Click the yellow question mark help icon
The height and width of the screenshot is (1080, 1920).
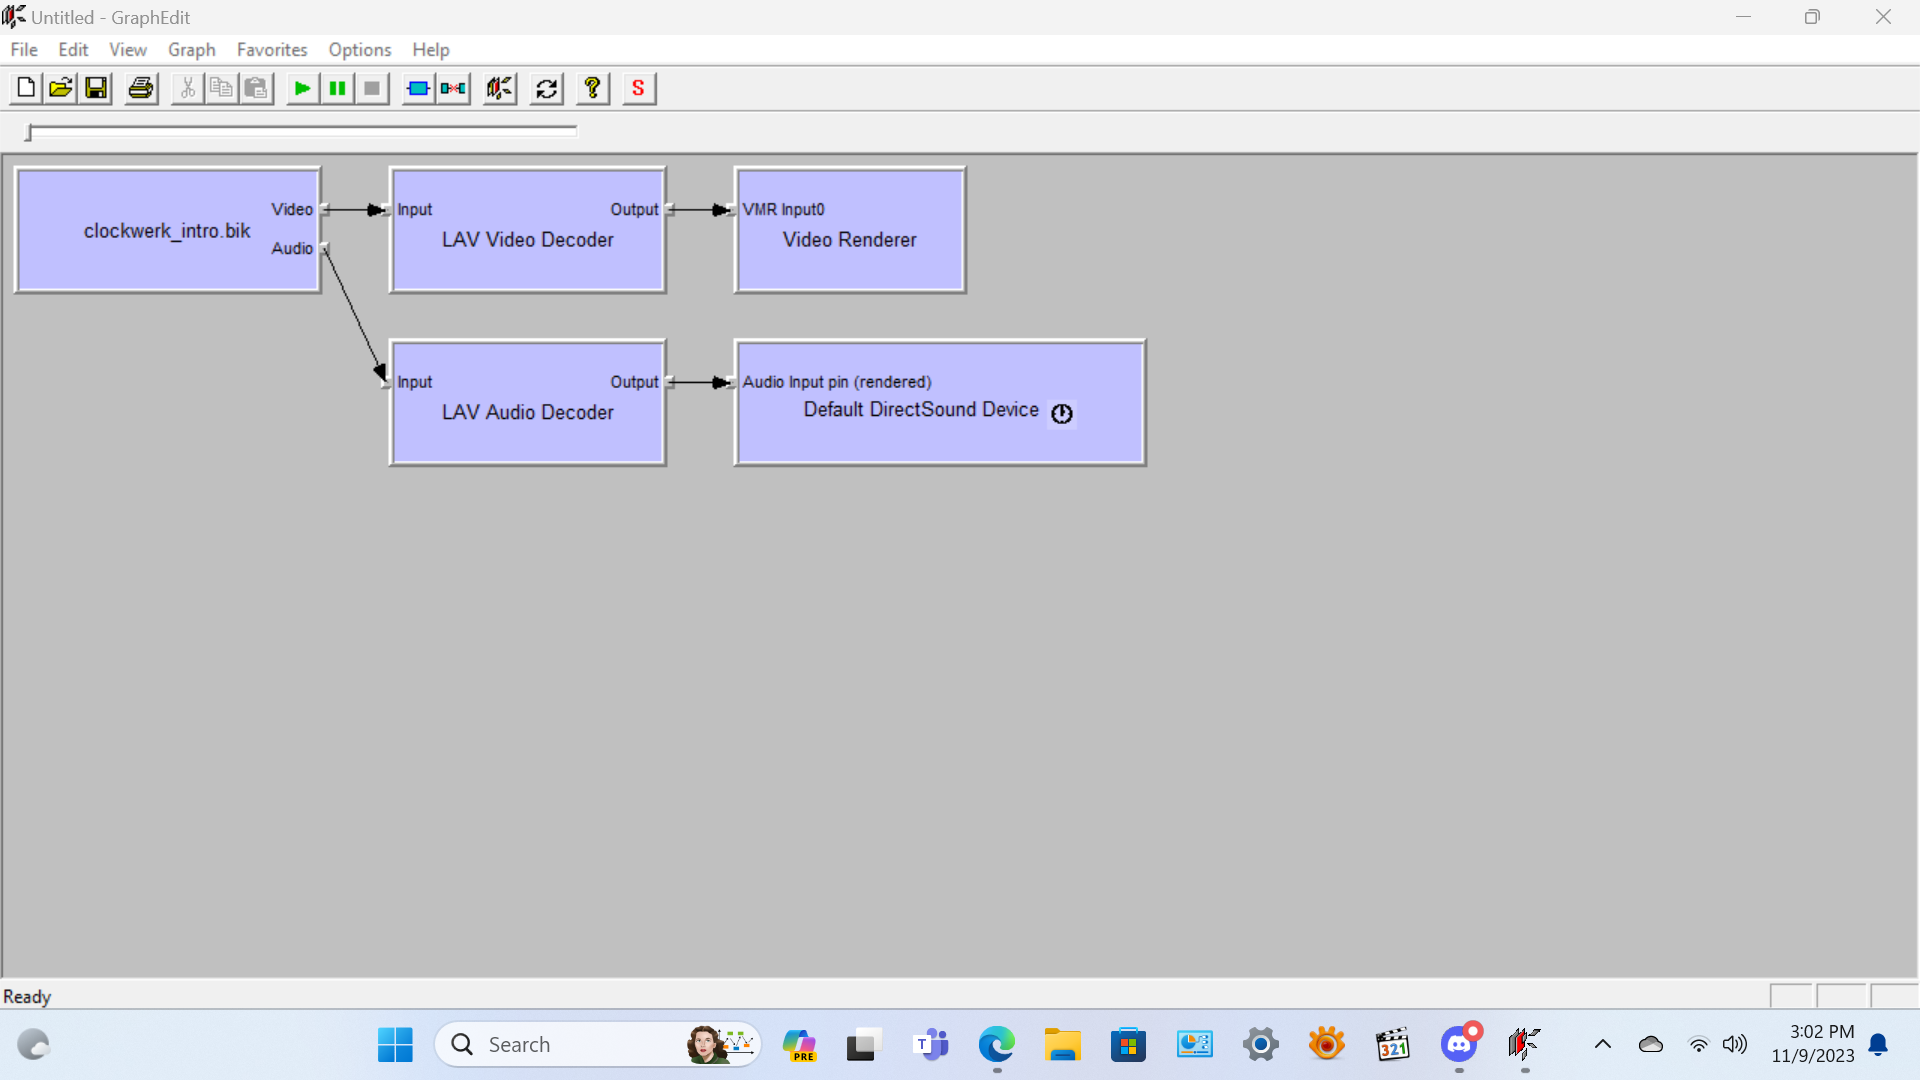pyautogui.click(x=592, y=89)
